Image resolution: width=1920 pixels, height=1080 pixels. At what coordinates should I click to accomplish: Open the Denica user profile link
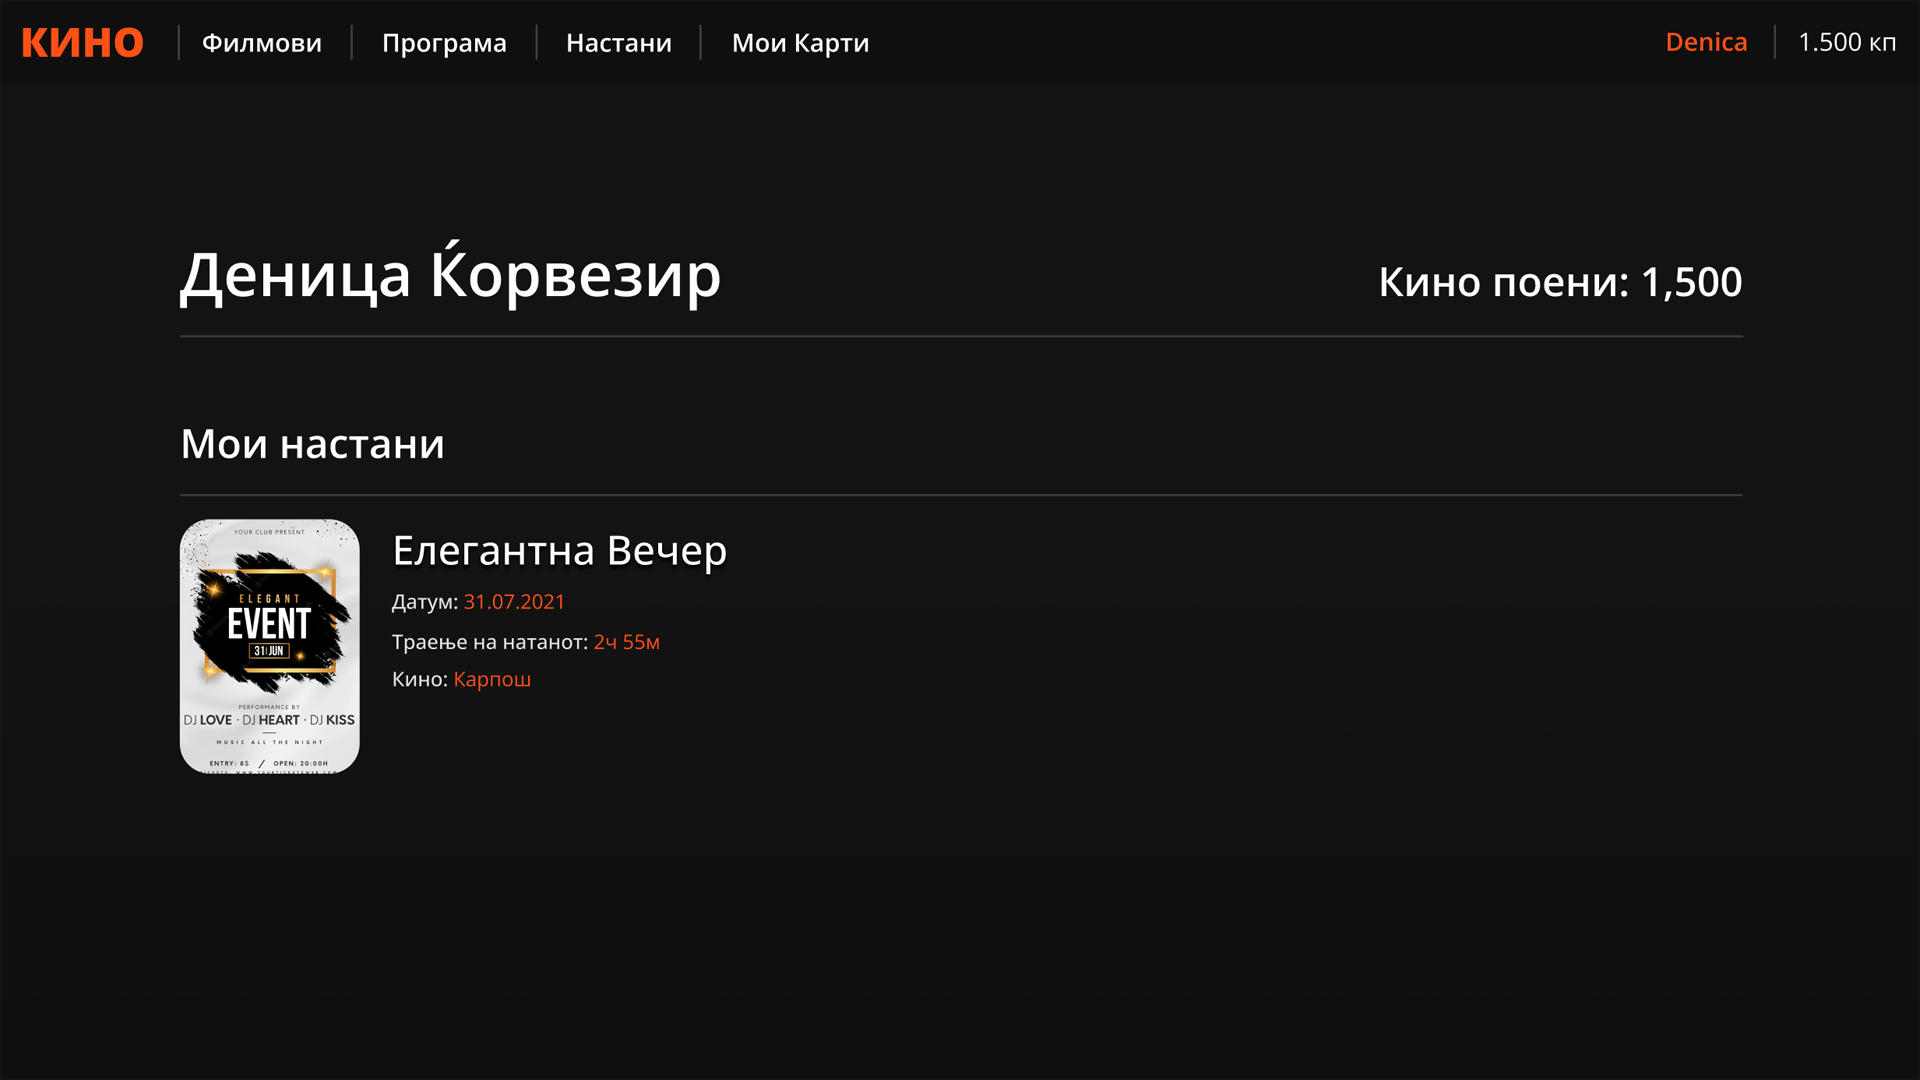(x=1706, y=42)
